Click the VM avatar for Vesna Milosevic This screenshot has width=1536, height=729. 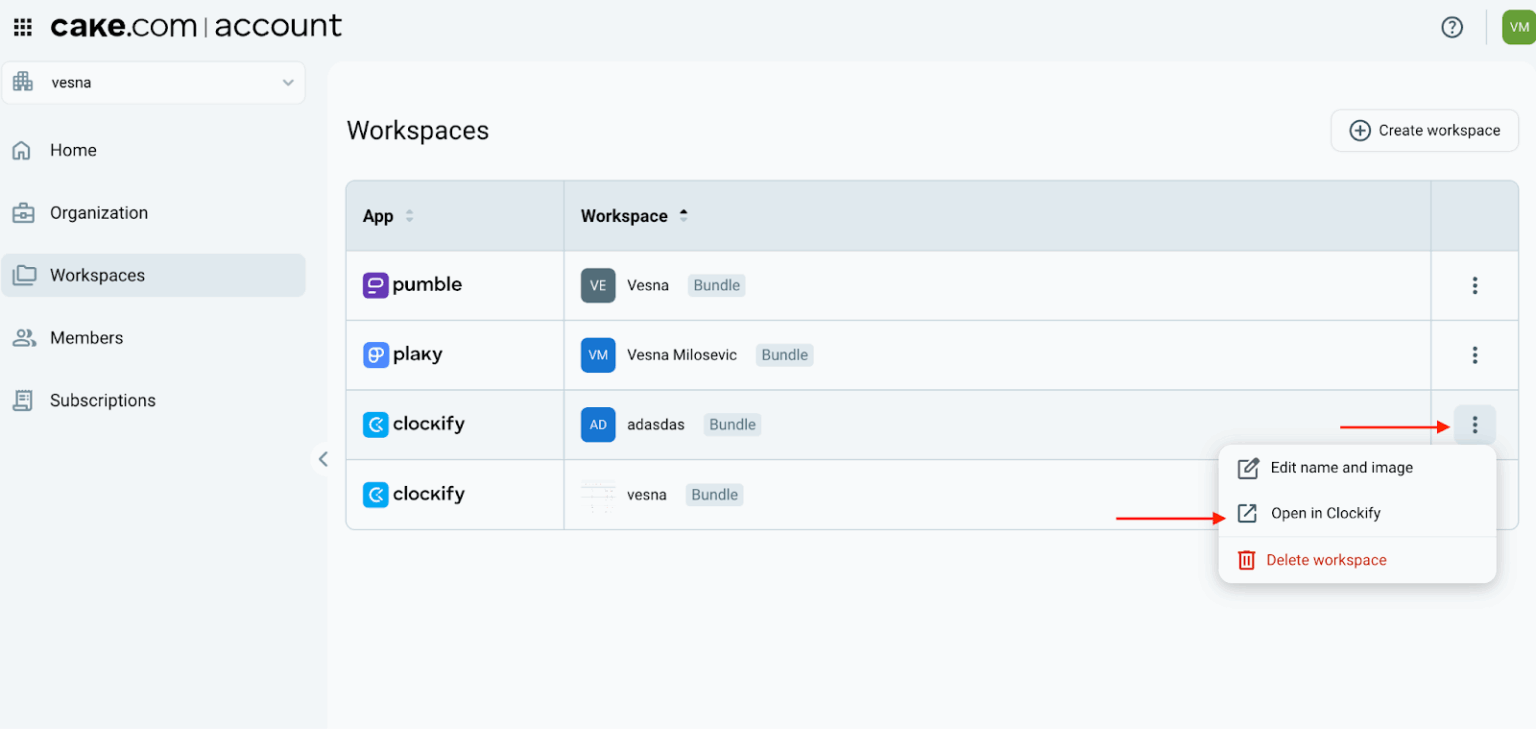(598, 355)
